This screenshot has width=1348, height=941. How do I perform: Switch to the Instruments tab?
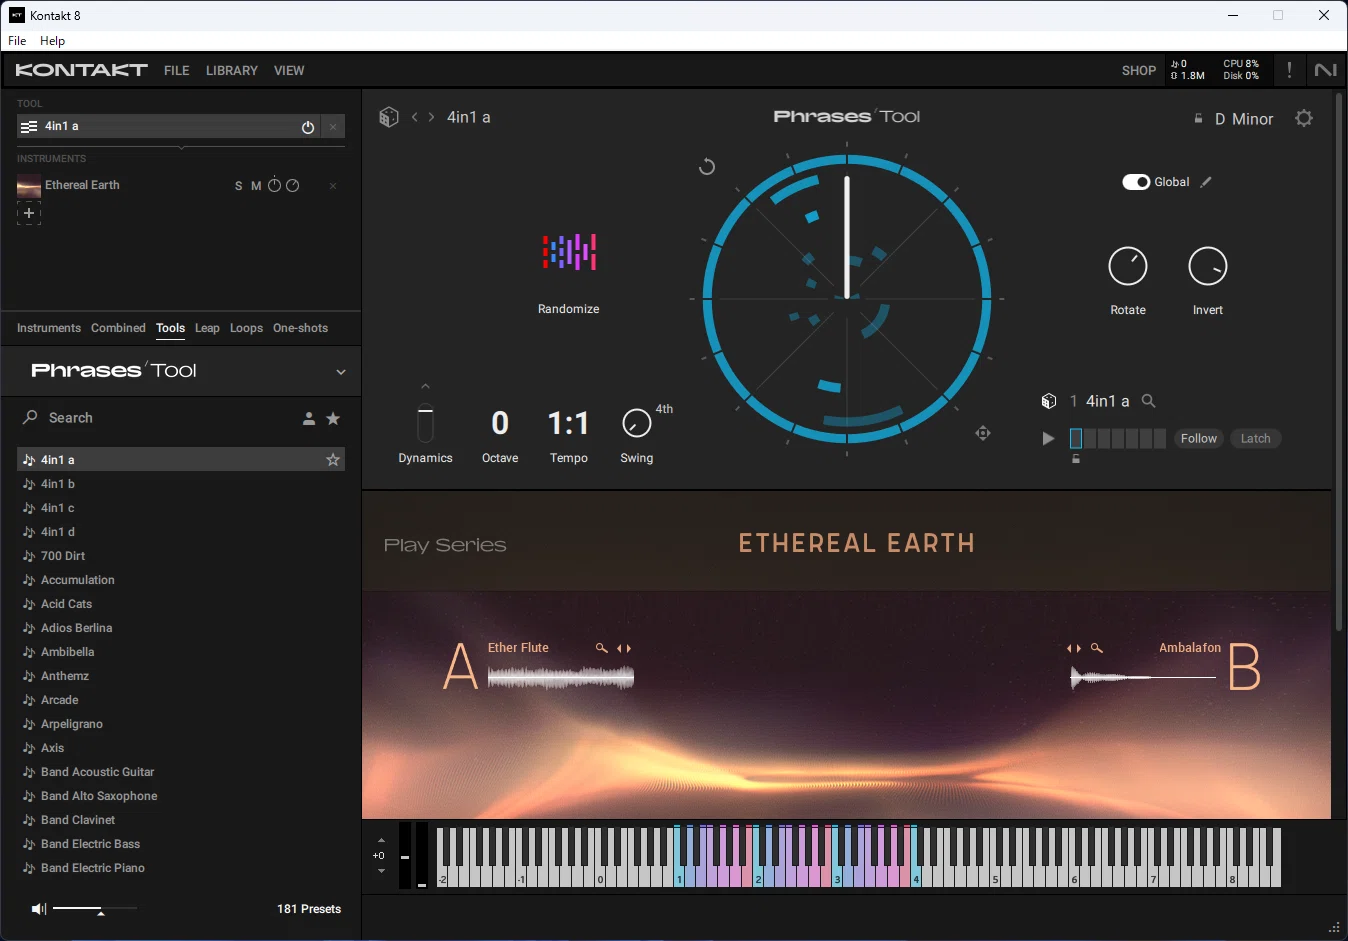(x=49, y=328)
